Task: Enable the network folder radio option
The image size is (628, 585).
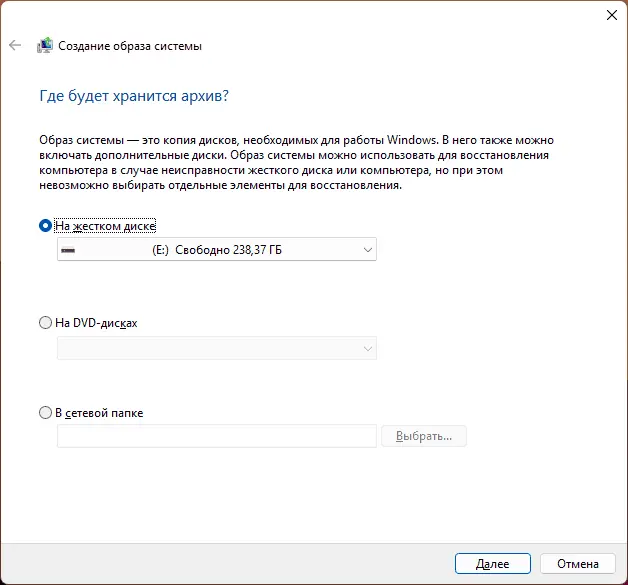Action: pos(45,412)
